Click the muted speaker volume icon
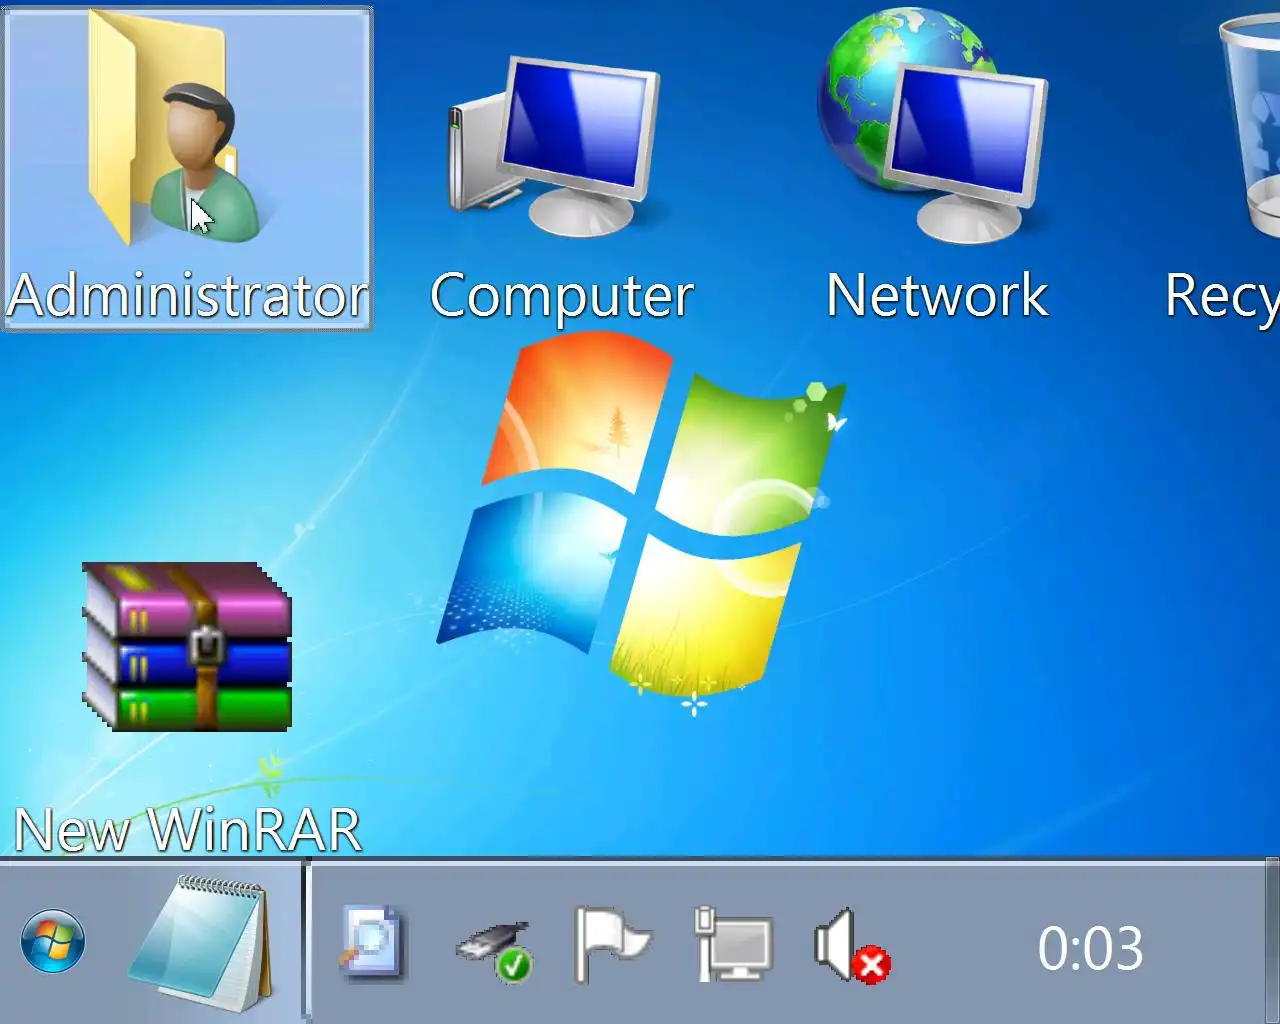1280x1024 pixels. pyautogui.click(x=852, y=946)
